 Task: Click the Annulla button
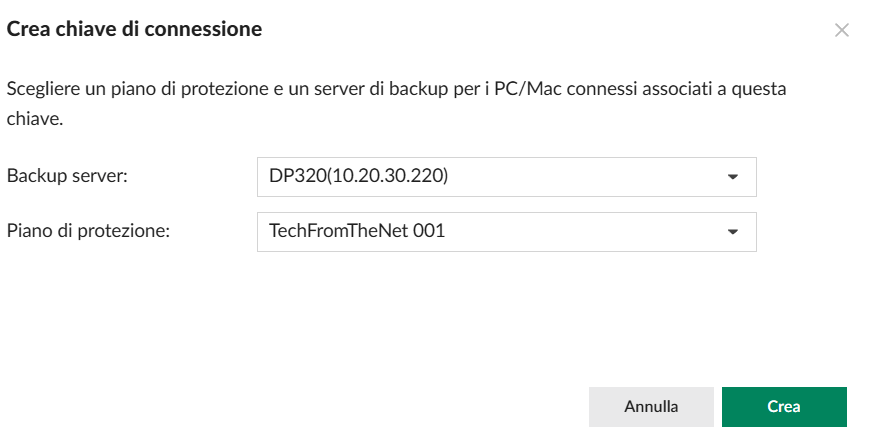tap(651, 407)
